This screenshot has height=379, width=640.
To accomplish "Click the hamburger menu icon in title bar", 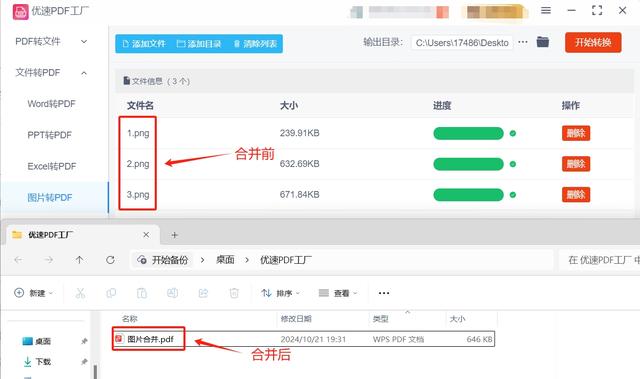I will coord(546,11).
